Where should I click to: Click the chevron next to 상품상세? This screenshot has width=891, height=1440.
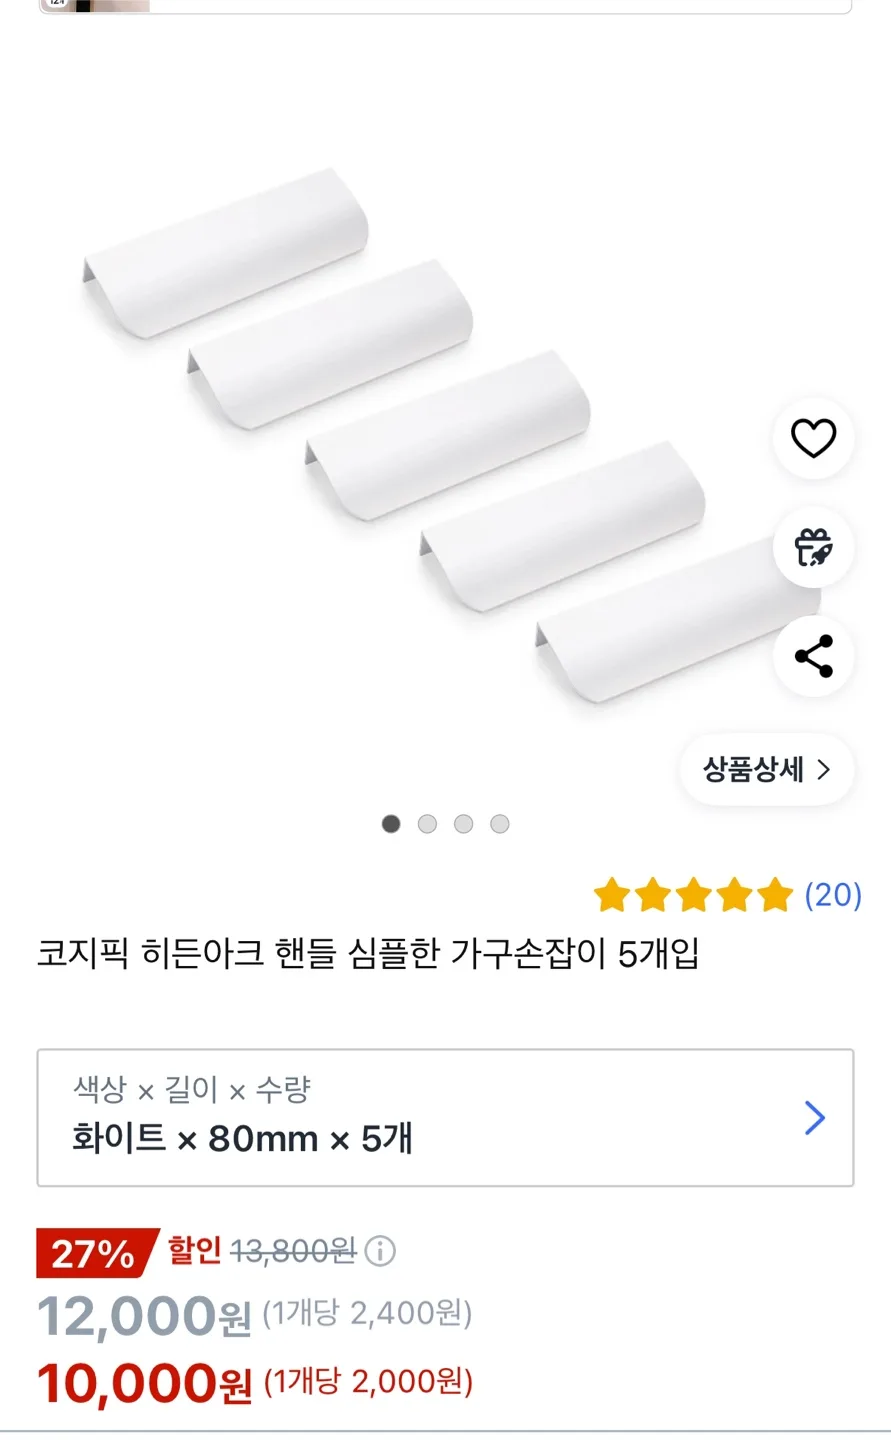coord(824,769)
